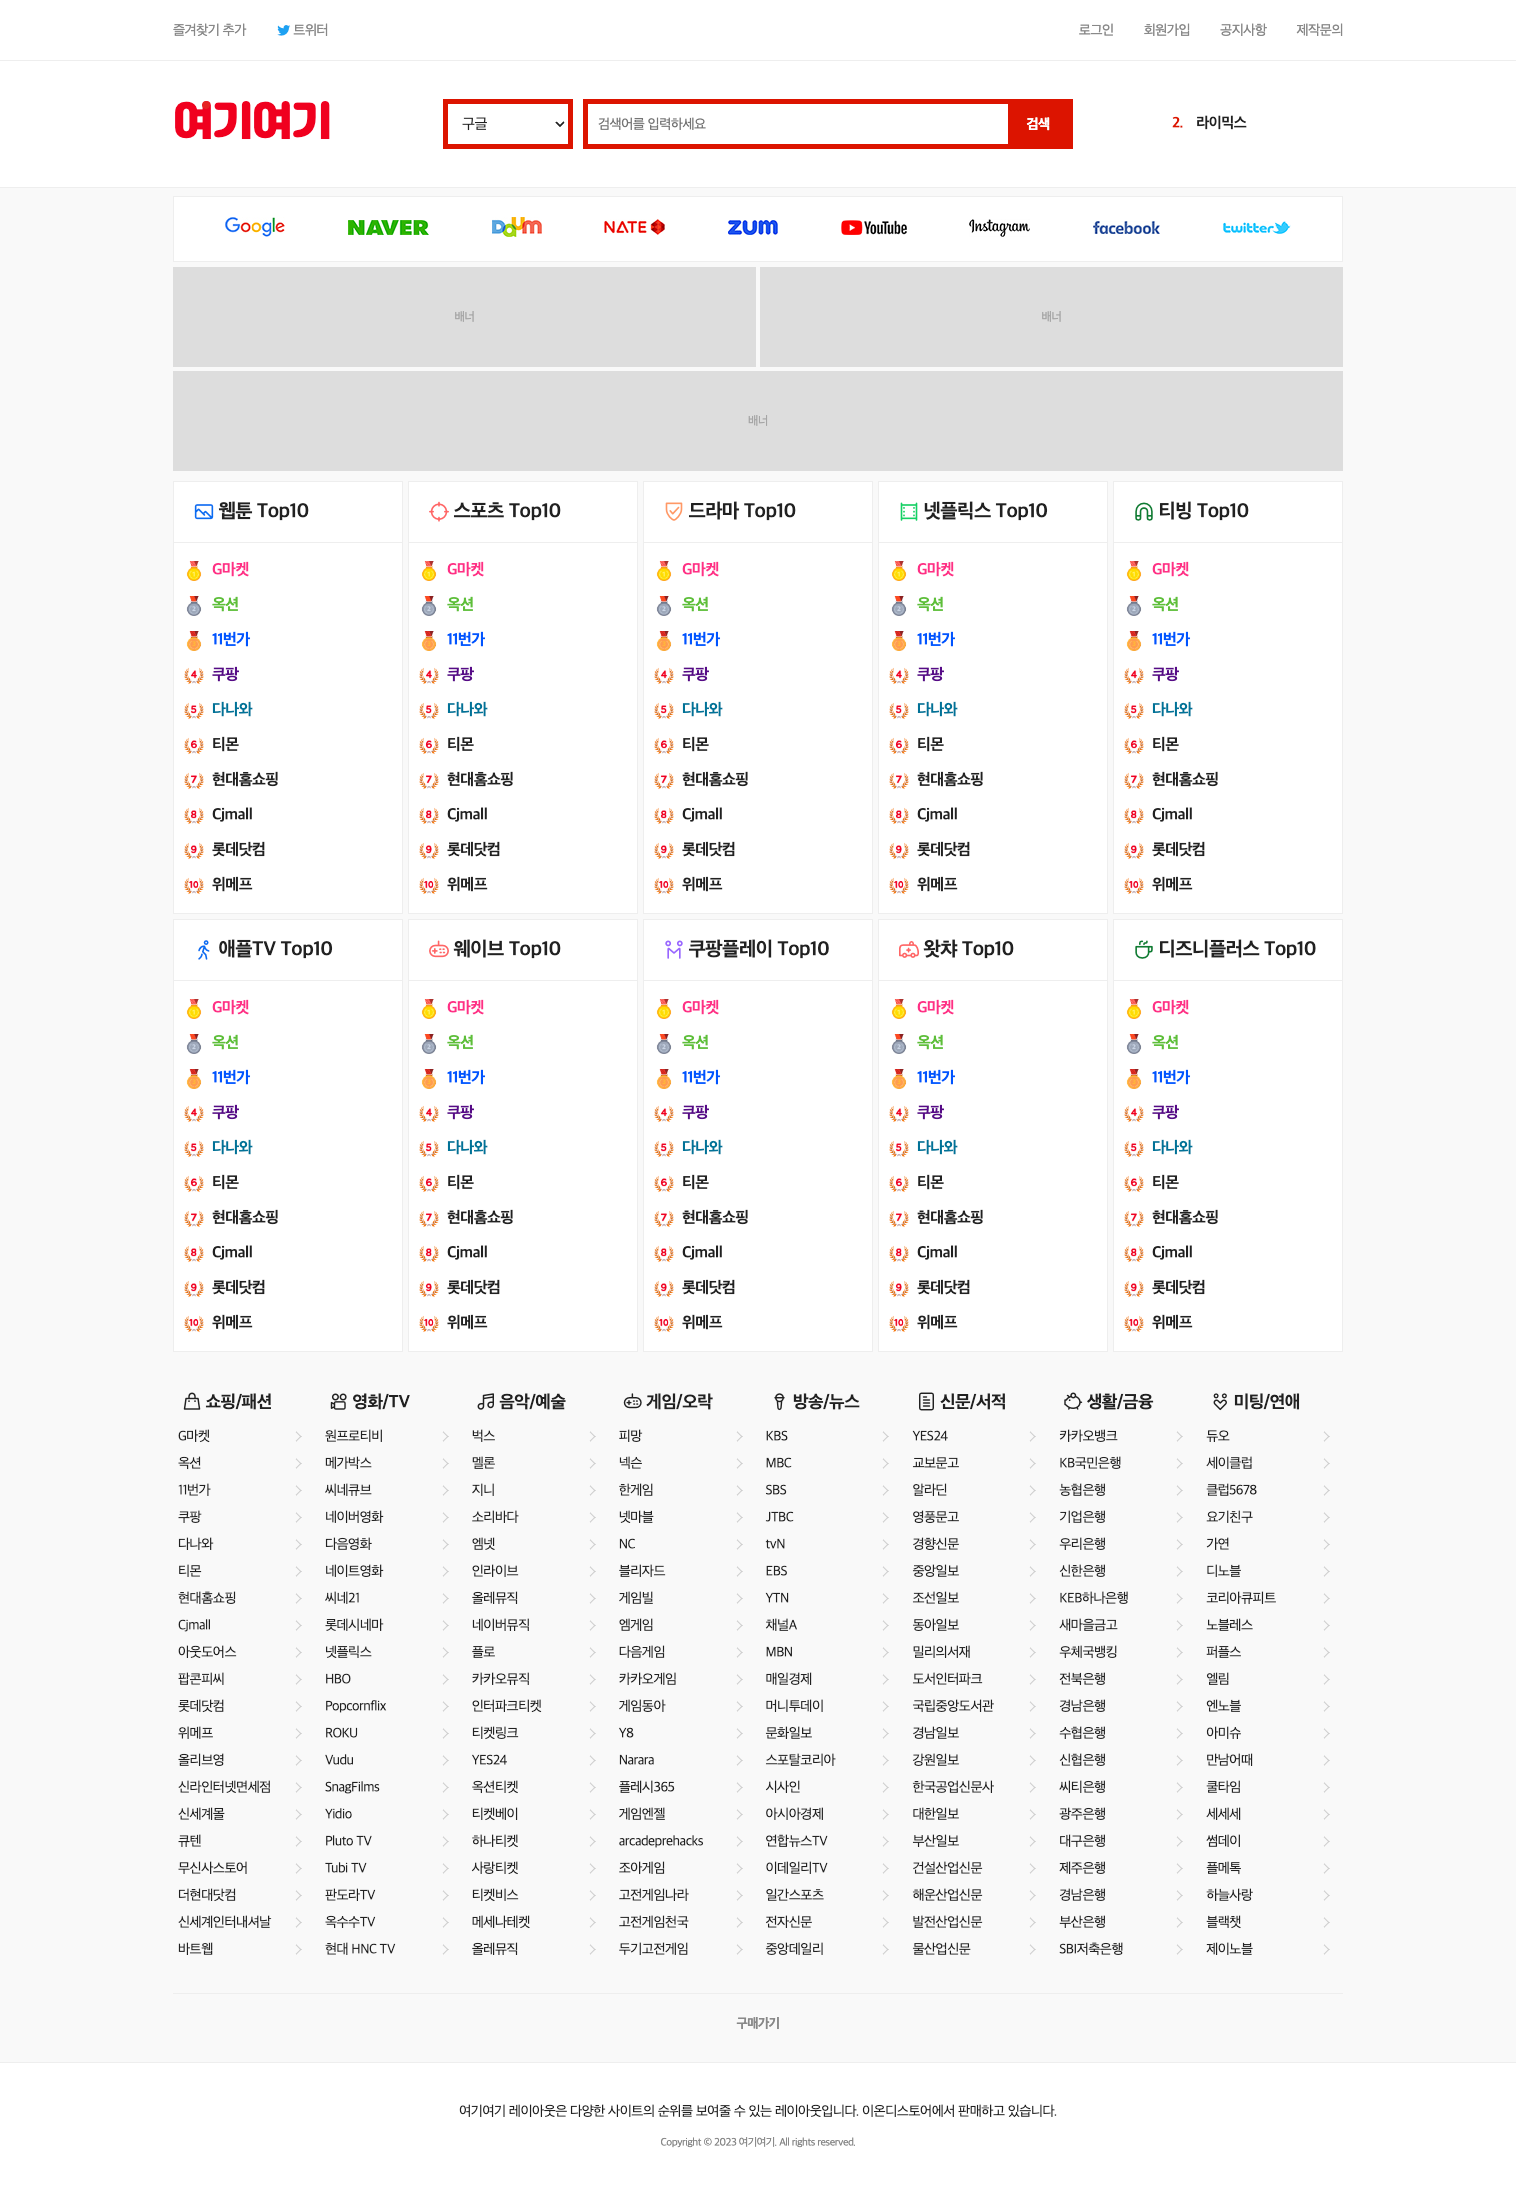Click the red 검색 button
Image resolution: width=1516 pixels, height=2189 pixels.
[1038, 124]
